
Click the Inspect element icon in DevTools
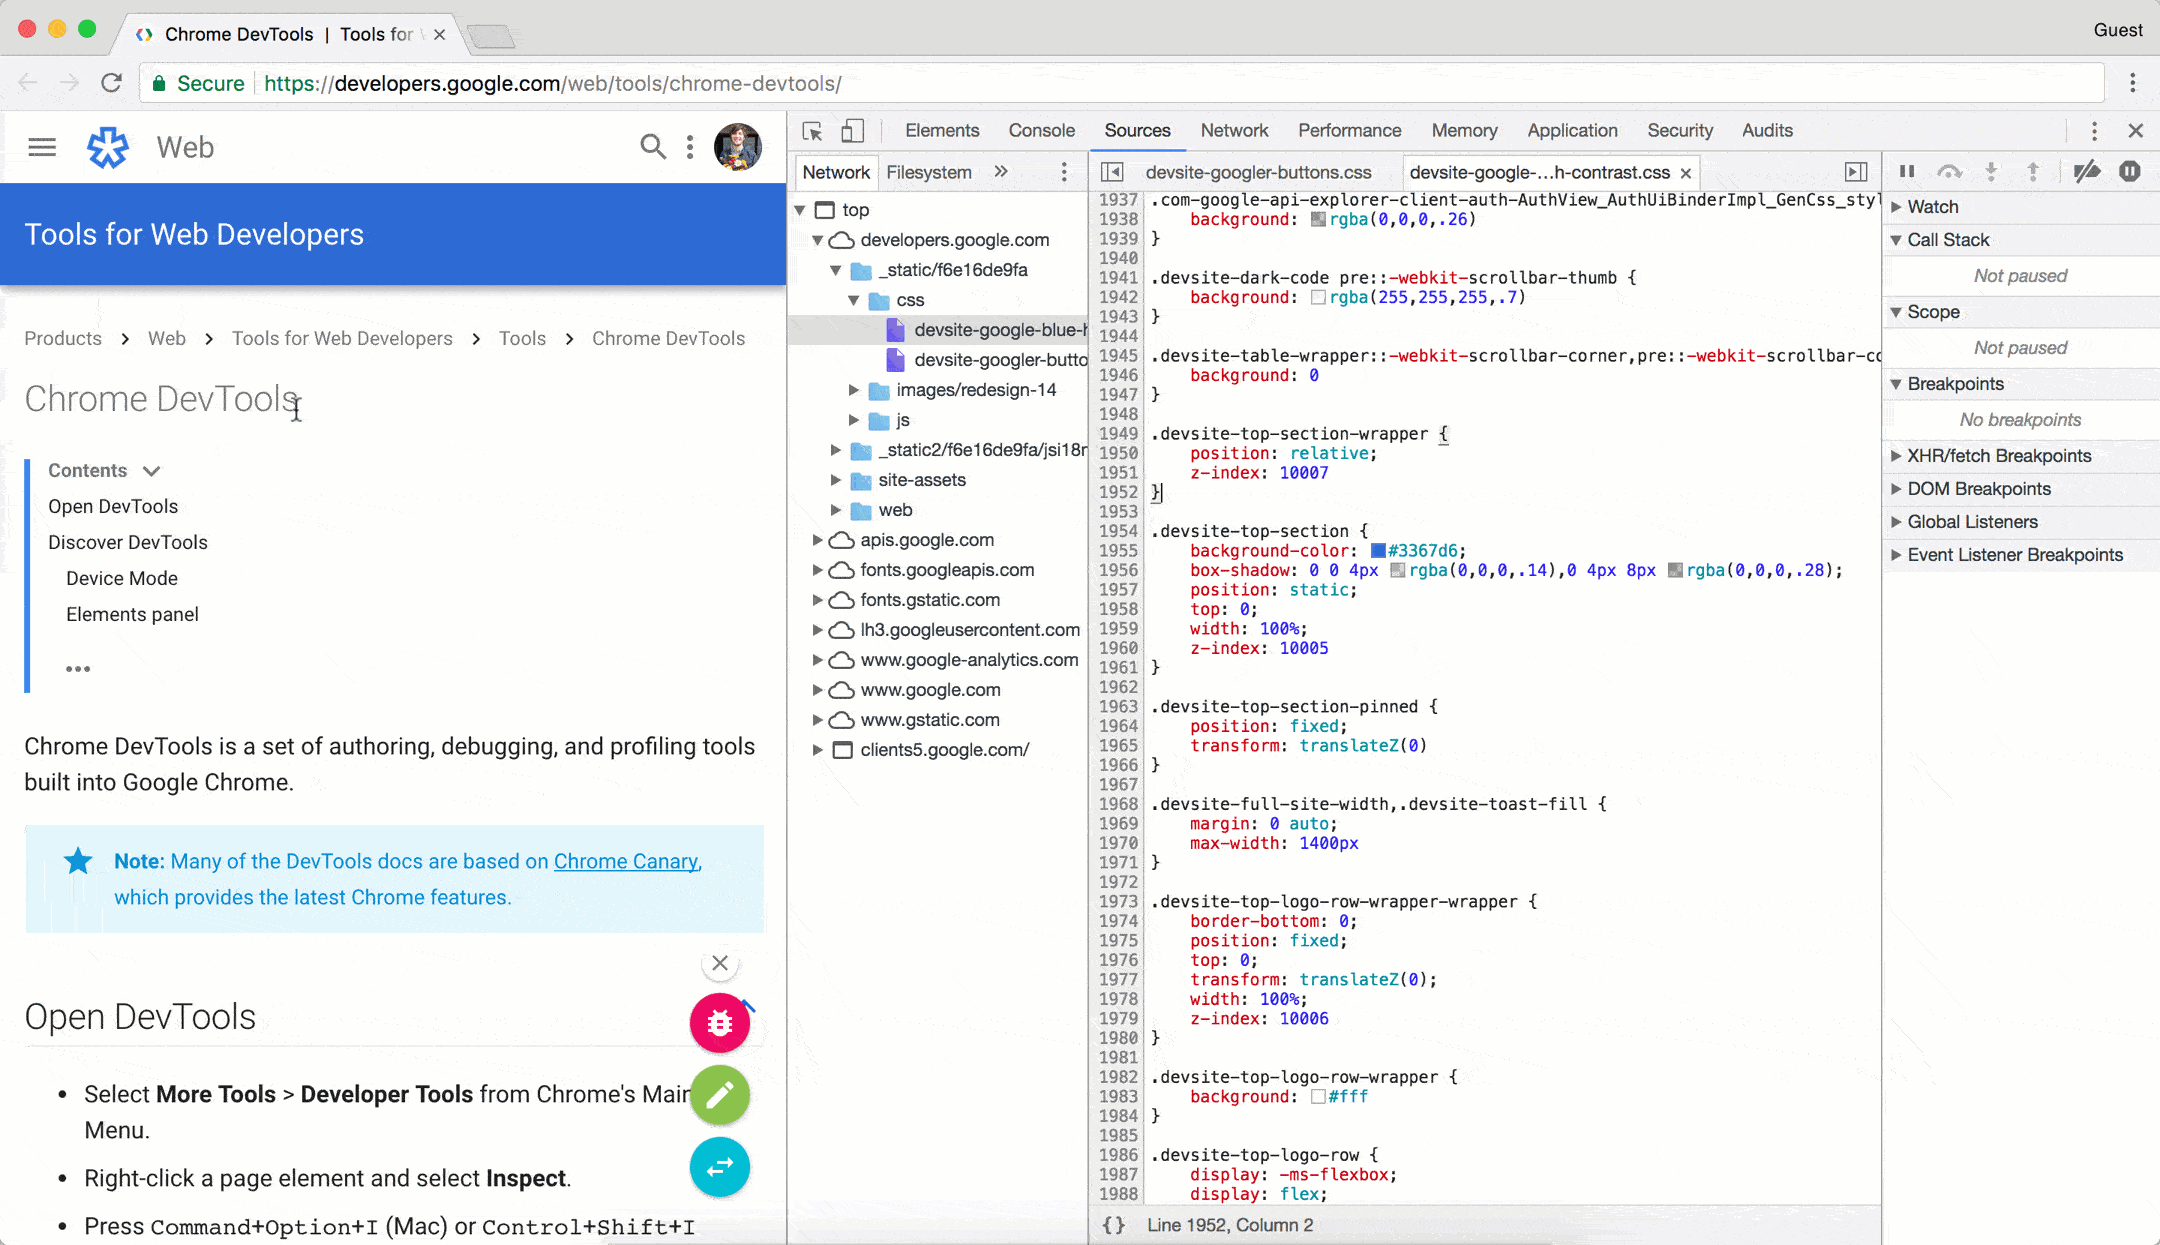coord(811,131)
